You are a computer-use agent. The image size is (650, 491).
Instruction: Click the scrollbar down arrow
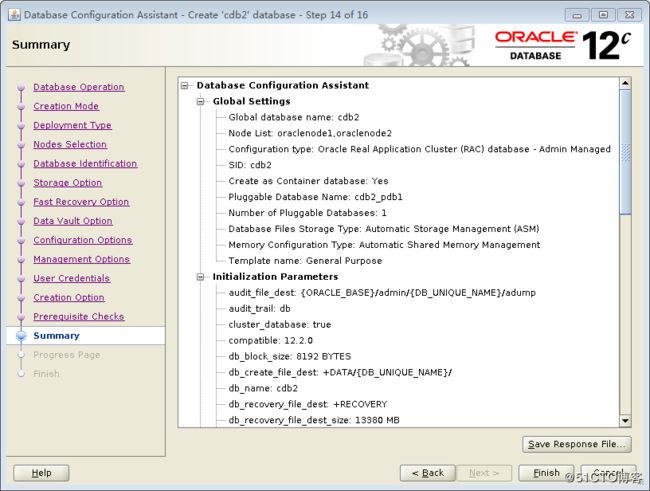click(625, 421)
